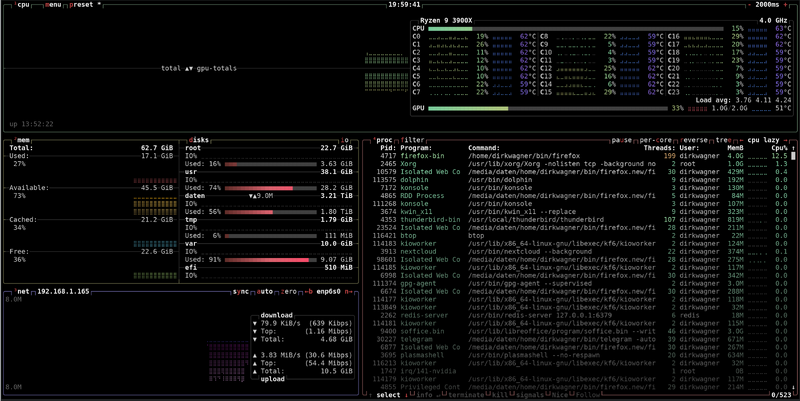Cycle the preset * option

pos(85,5)
